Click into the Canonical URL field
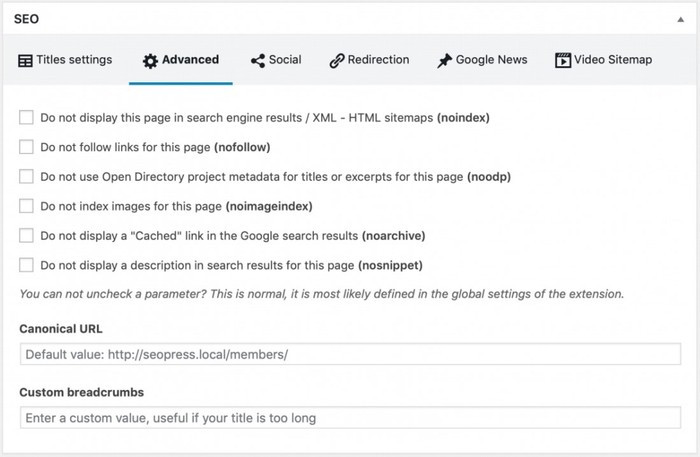 tap(349, 355)
